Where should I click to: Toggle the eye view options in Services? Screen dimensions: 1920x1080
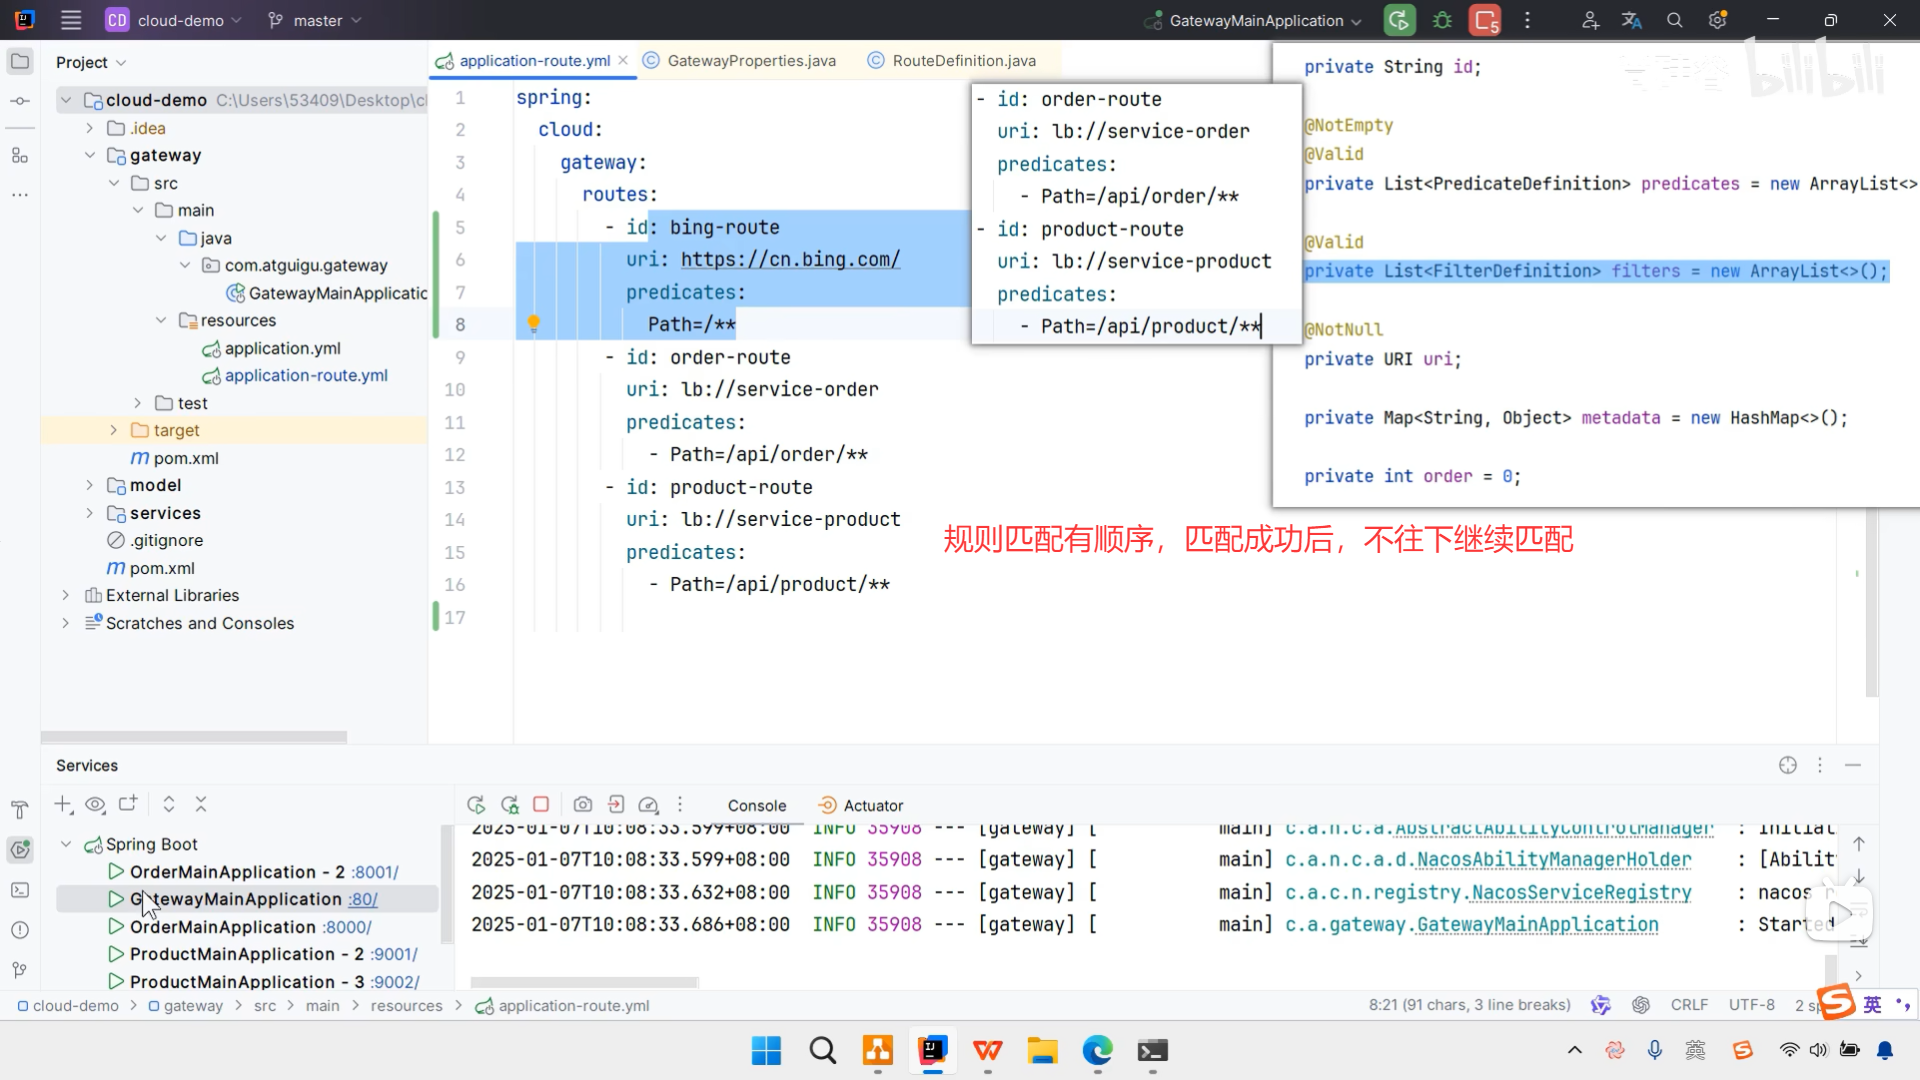point(95,804)
